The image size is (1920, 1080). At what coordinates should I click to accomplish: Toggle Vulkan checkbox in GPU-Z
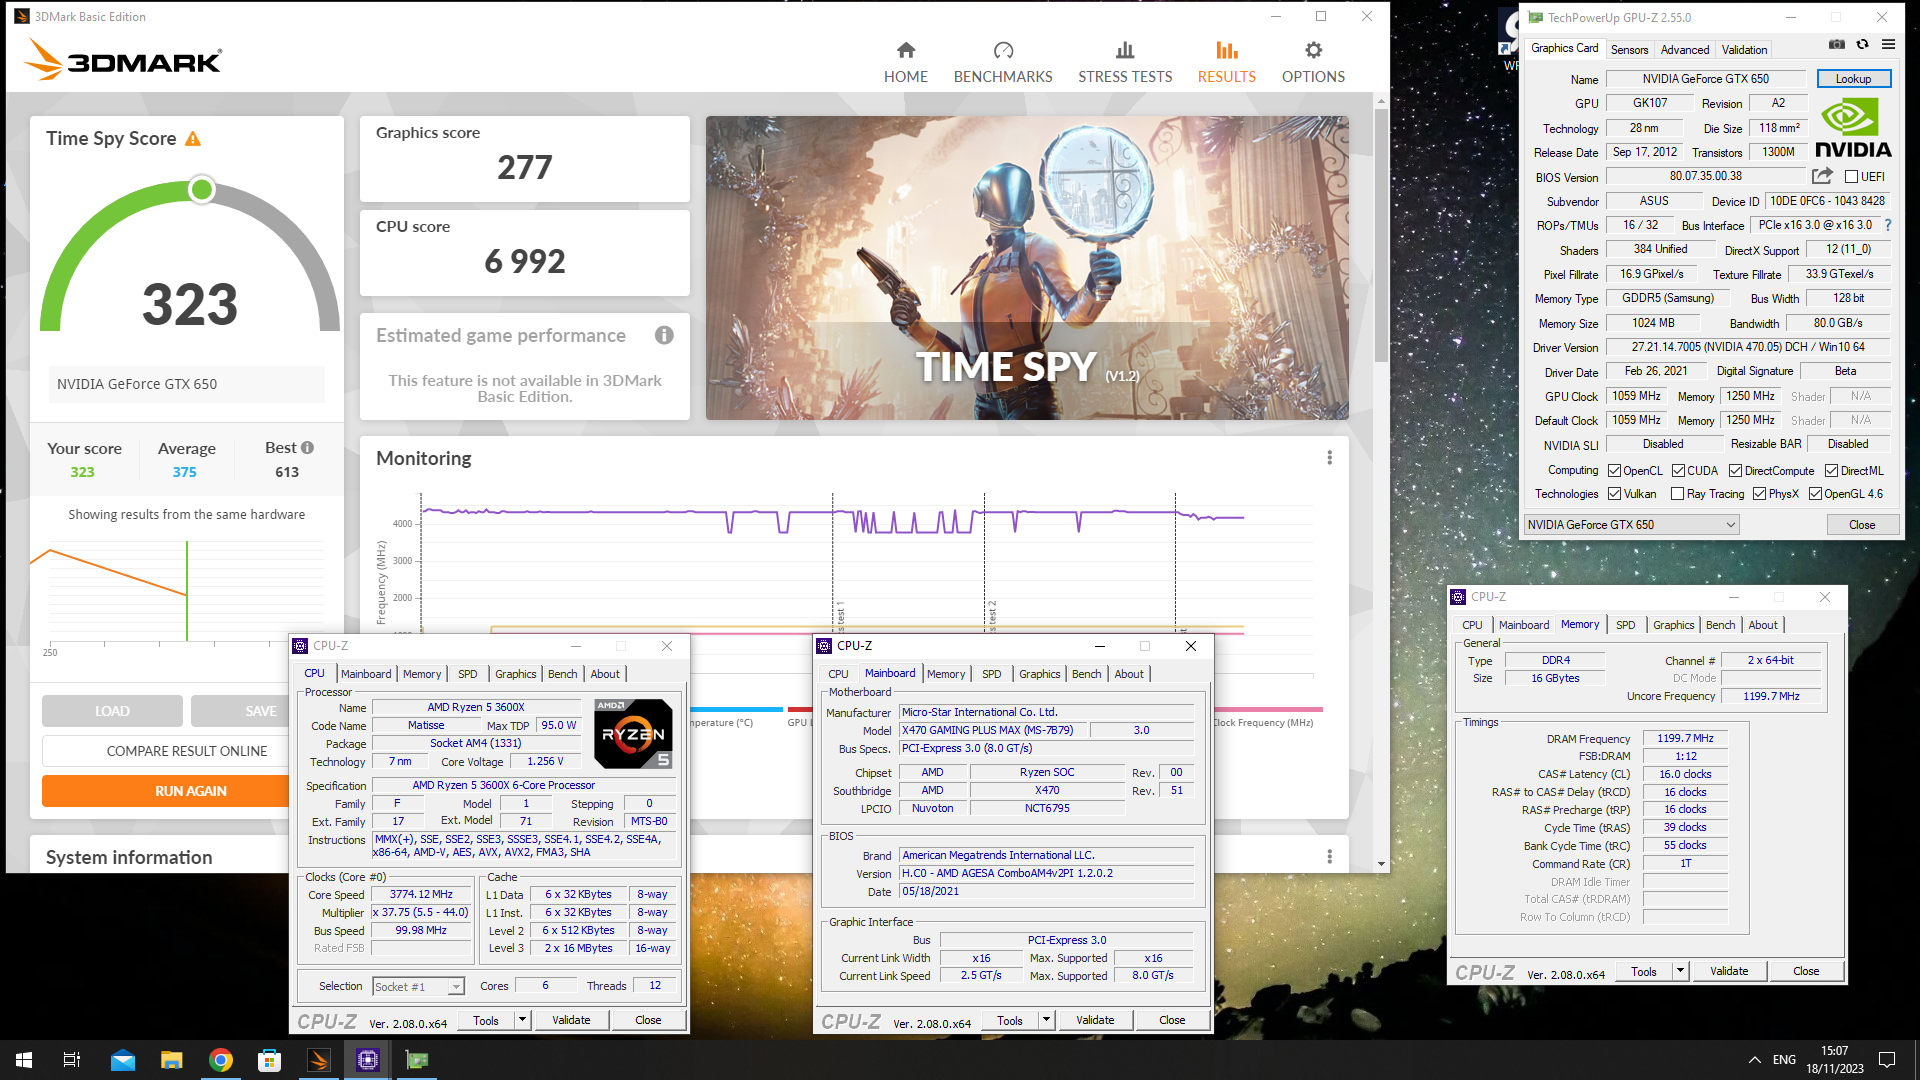1614,494
